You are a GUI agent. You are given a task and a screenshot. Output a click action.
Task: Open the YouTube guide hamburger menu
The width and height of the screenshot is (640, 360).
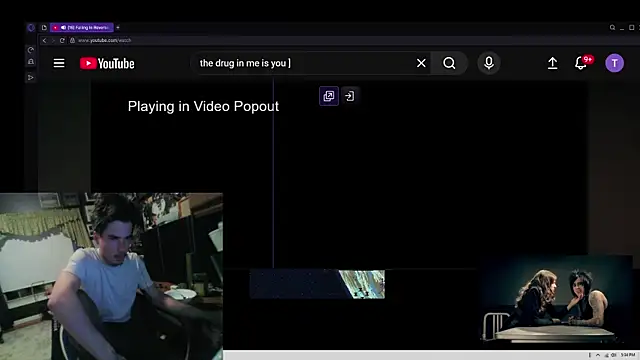click(59, 63)
